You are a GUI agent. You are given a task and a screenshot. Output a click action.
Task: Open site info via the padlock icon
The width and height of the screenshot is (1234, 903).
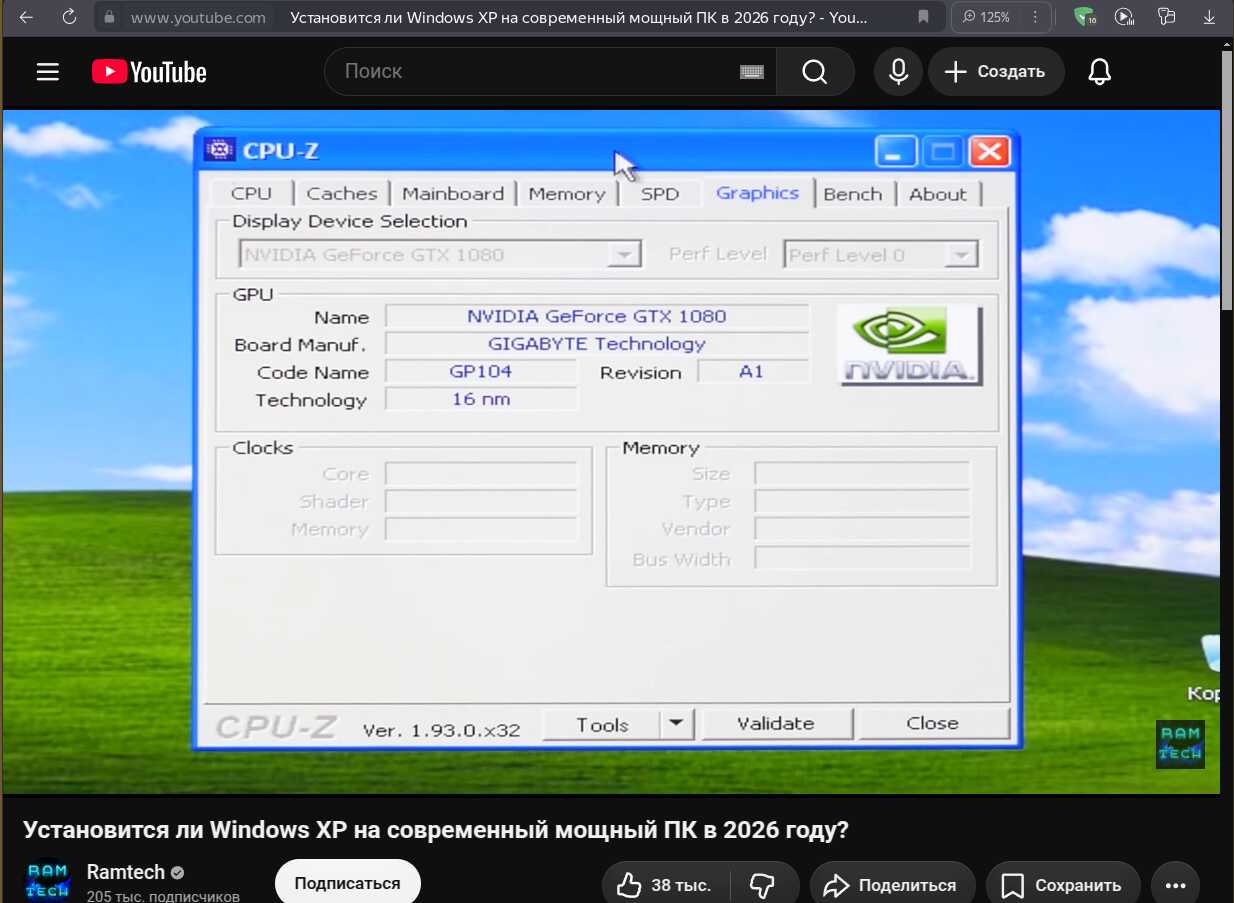click(111, 17)
